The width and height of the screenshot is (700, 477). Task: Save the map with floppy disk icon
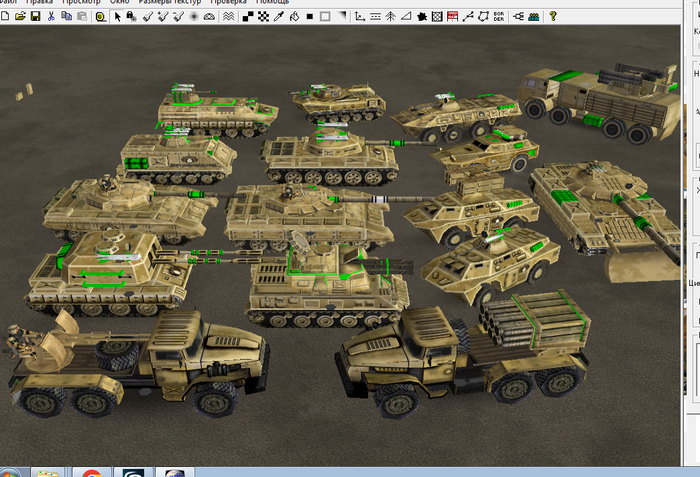click(36, 17)
